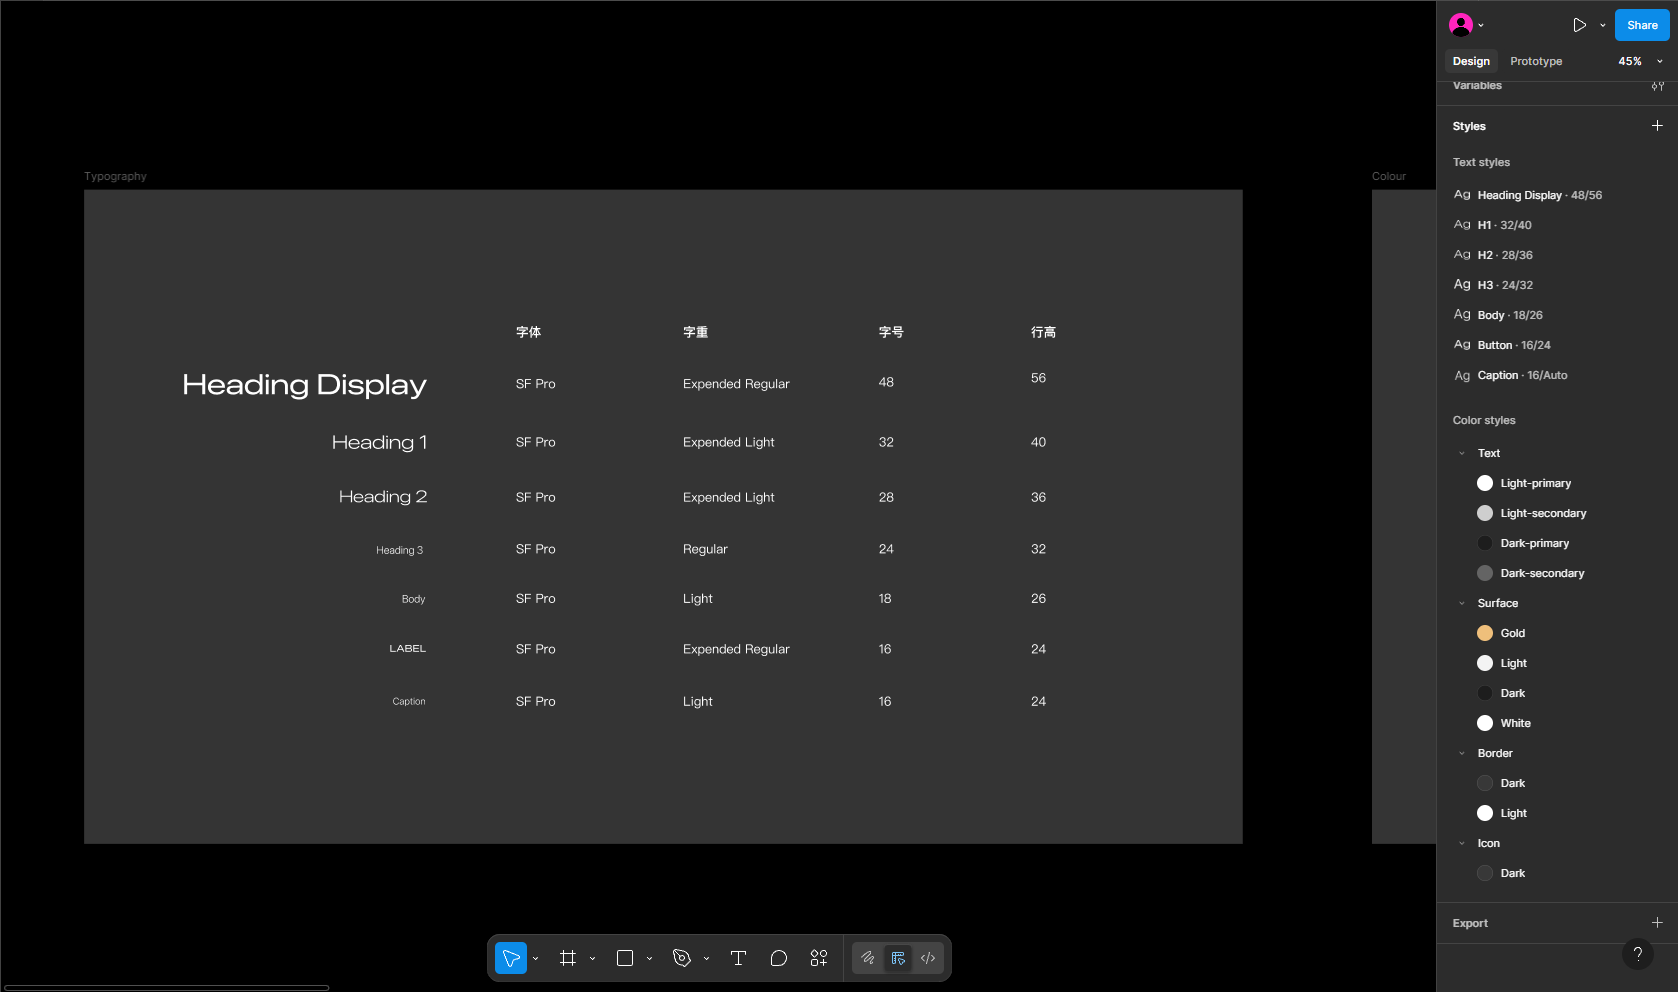Switch to Design mode in the toolbar
The width and height of the screenshot is (1678, 992).
coord(898,958)
